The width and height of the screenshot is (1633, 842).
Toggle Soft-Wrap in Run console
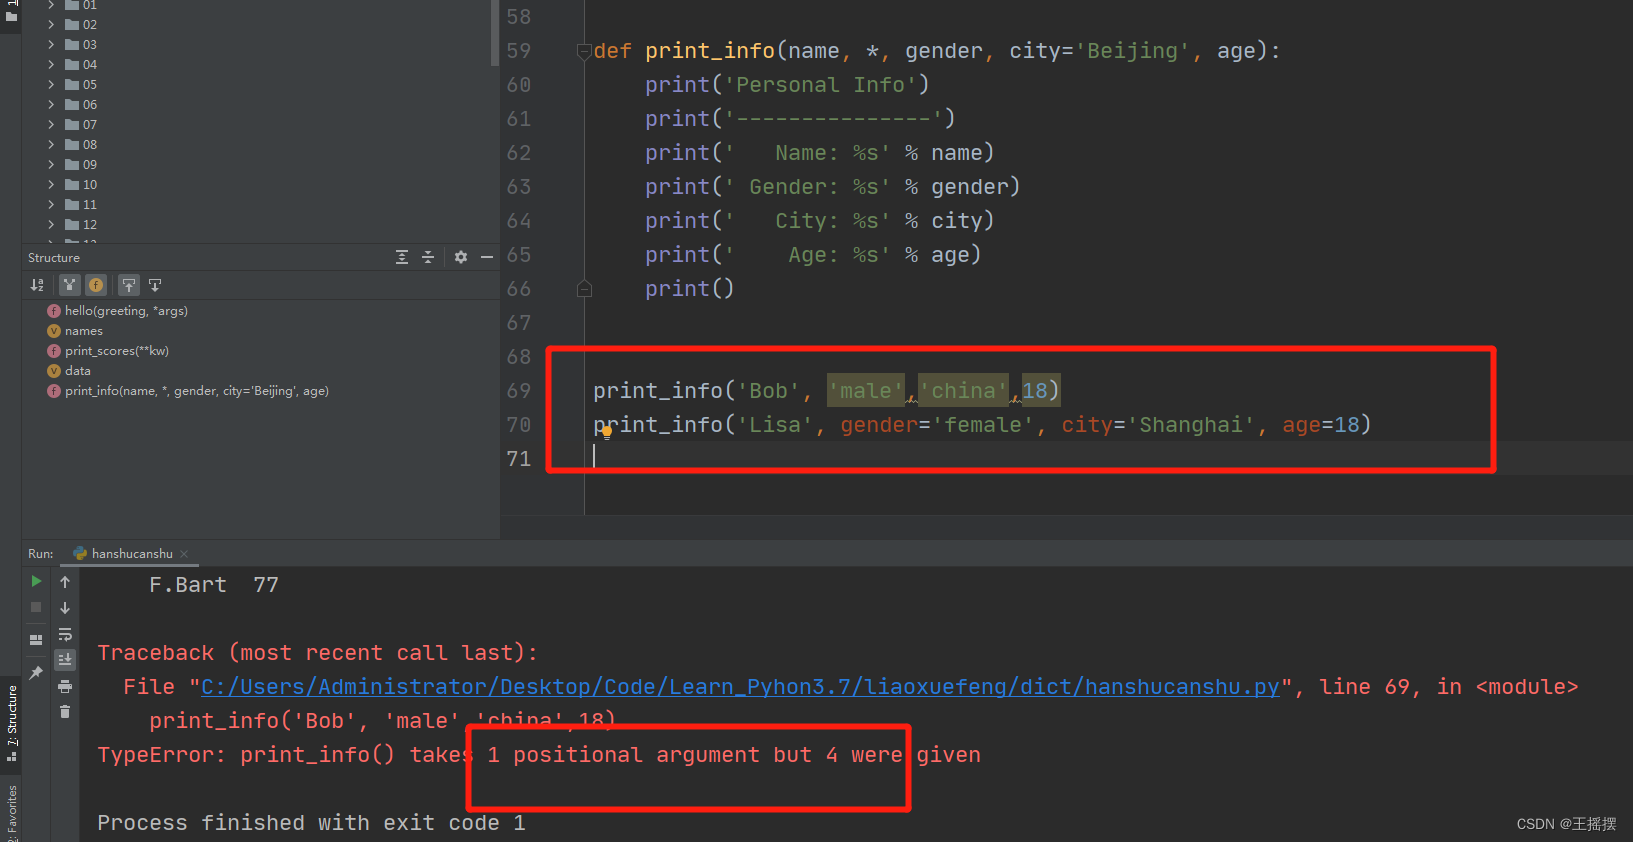[65, 634]
